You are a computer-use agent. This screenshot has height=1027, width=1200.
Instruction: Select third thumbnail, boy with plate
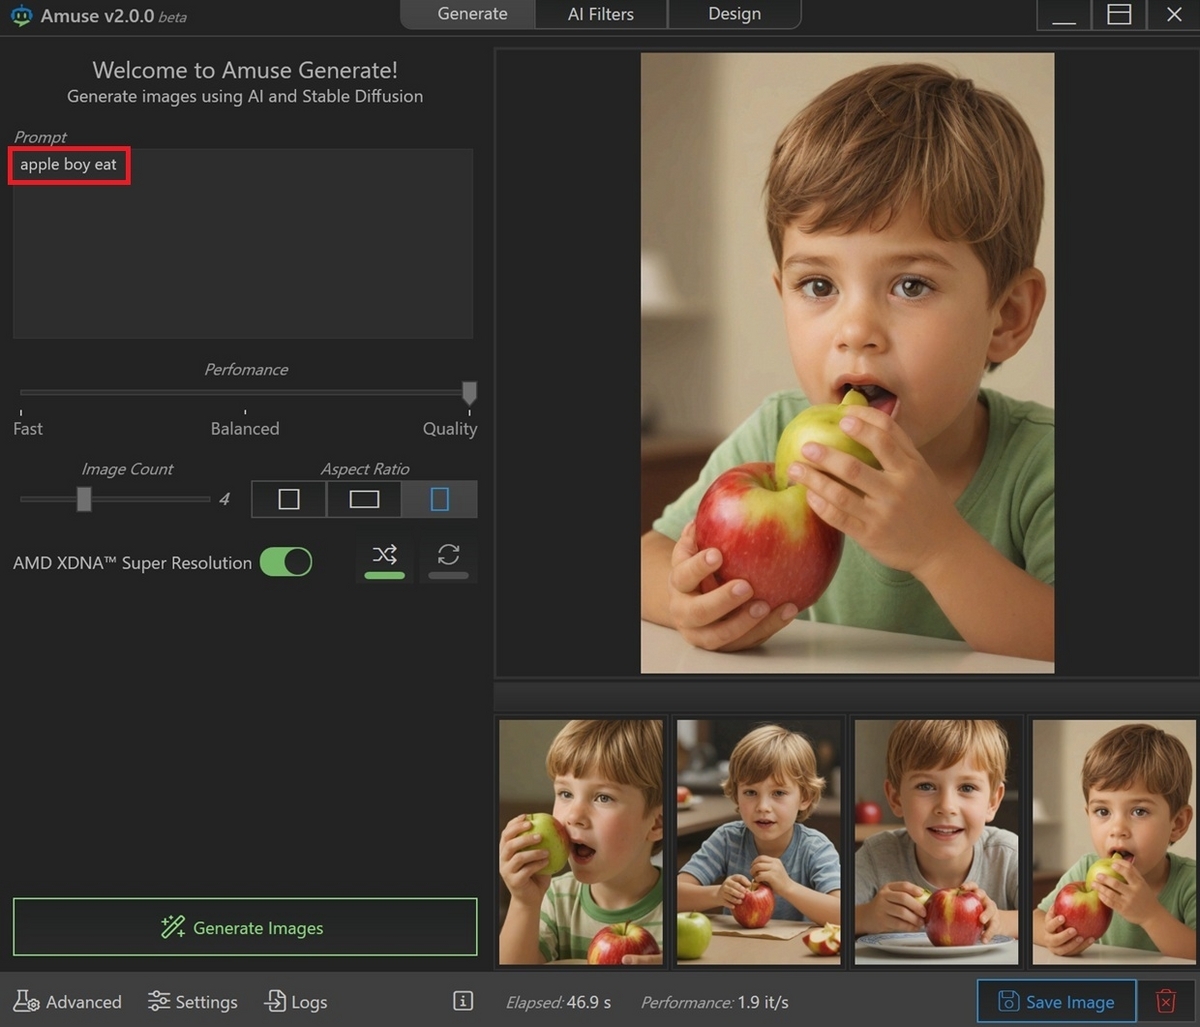tap(937, 842)
